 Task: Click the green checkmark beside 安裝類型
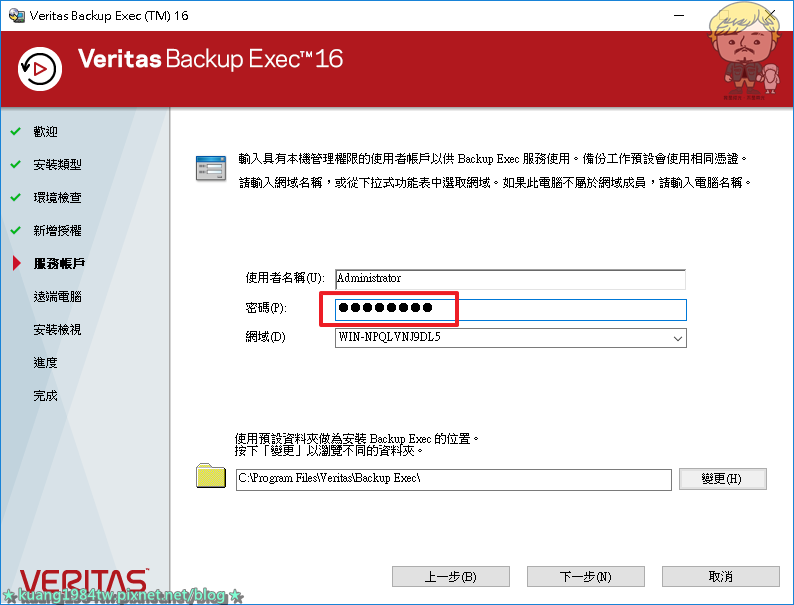tap(16, 164)
